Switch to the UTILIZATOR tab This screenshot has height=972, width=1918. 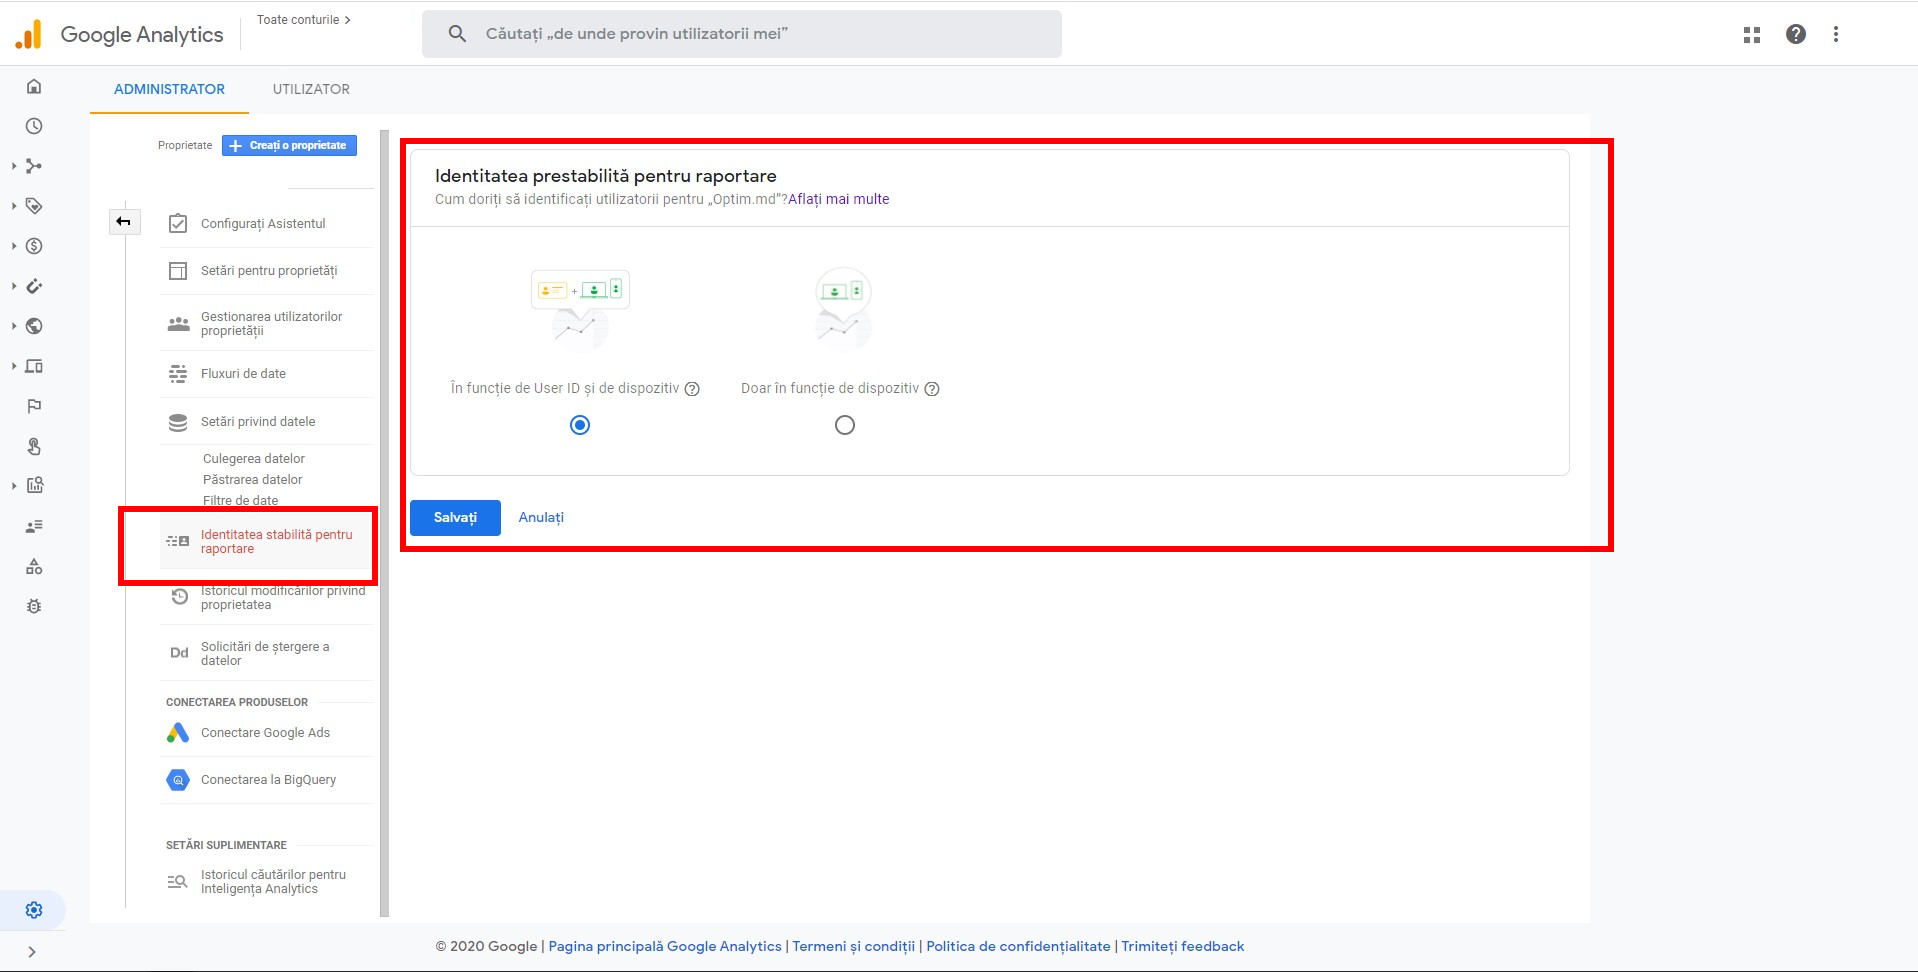tap(311, 89)
